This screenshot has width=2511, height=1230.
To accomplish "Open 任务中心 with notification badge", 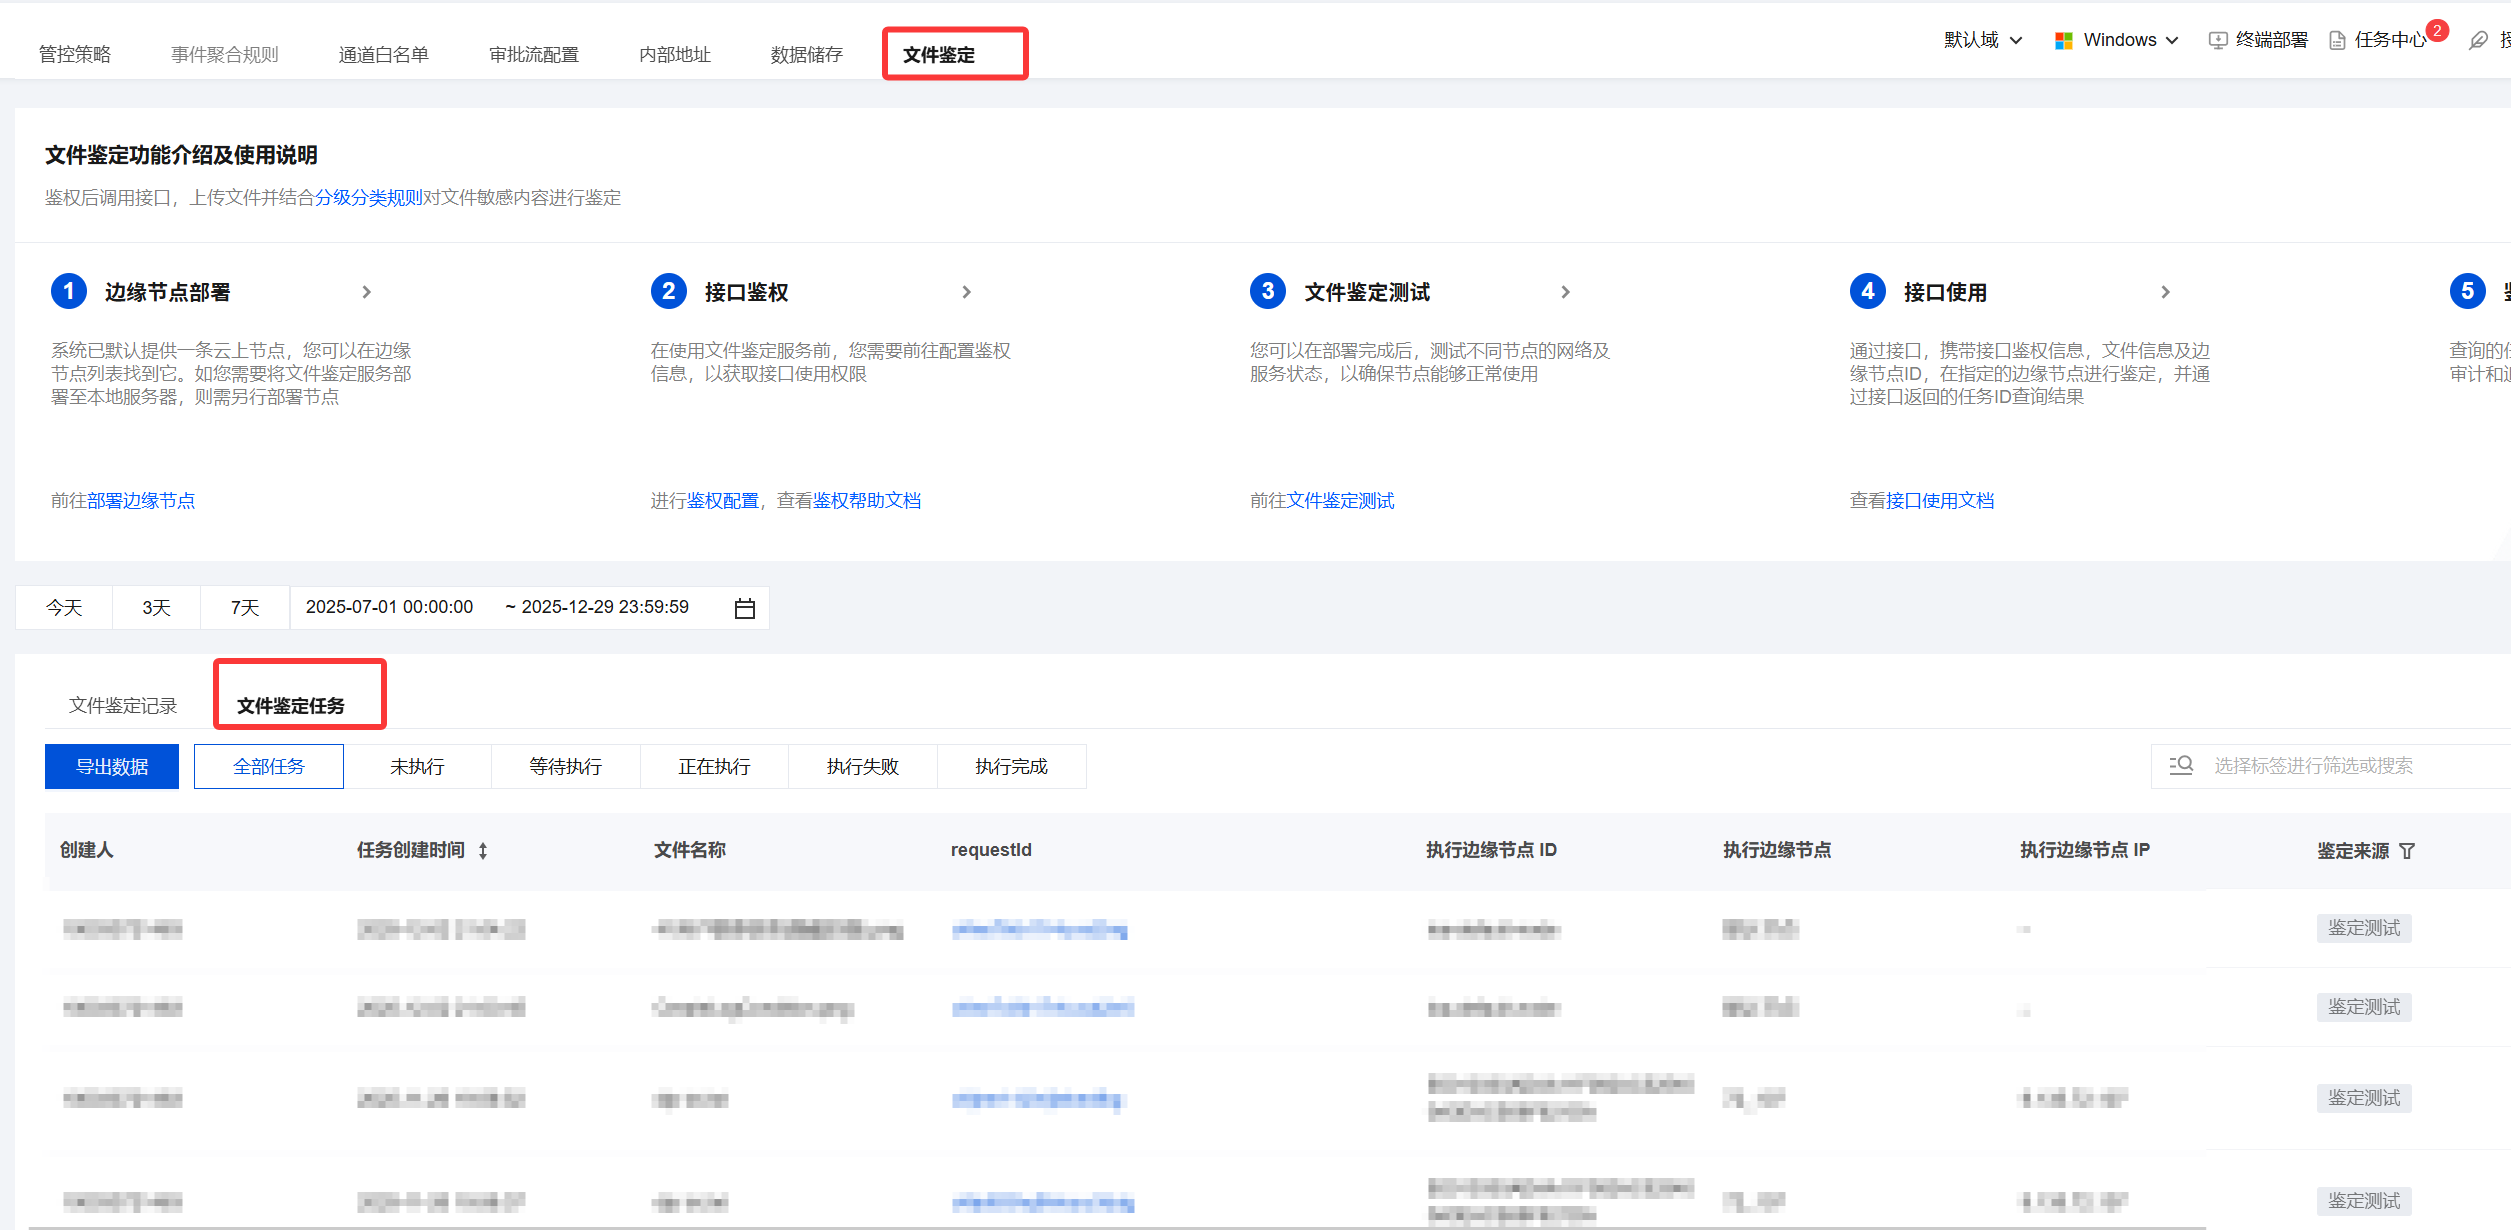I will click(x=2388, y=40).
